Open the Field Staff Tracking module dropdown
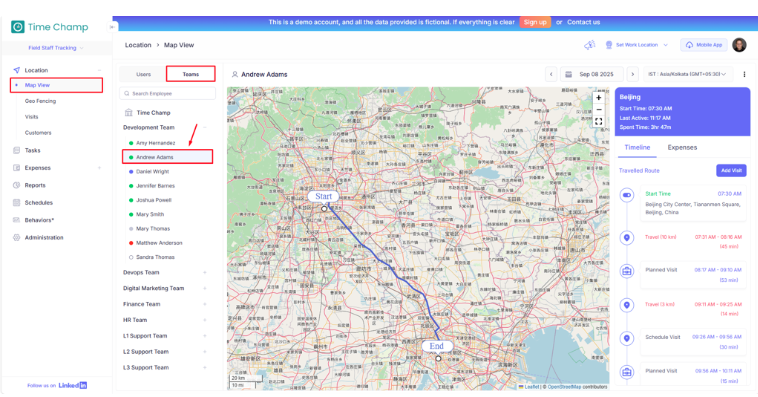 (56, 48)
